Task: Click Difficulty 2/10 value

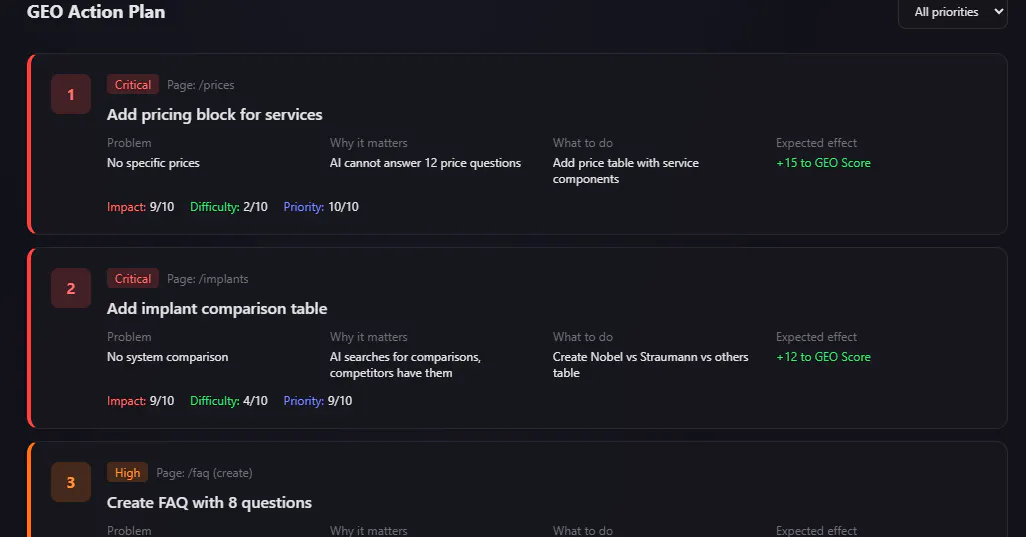Action: (x=229, y=207)
